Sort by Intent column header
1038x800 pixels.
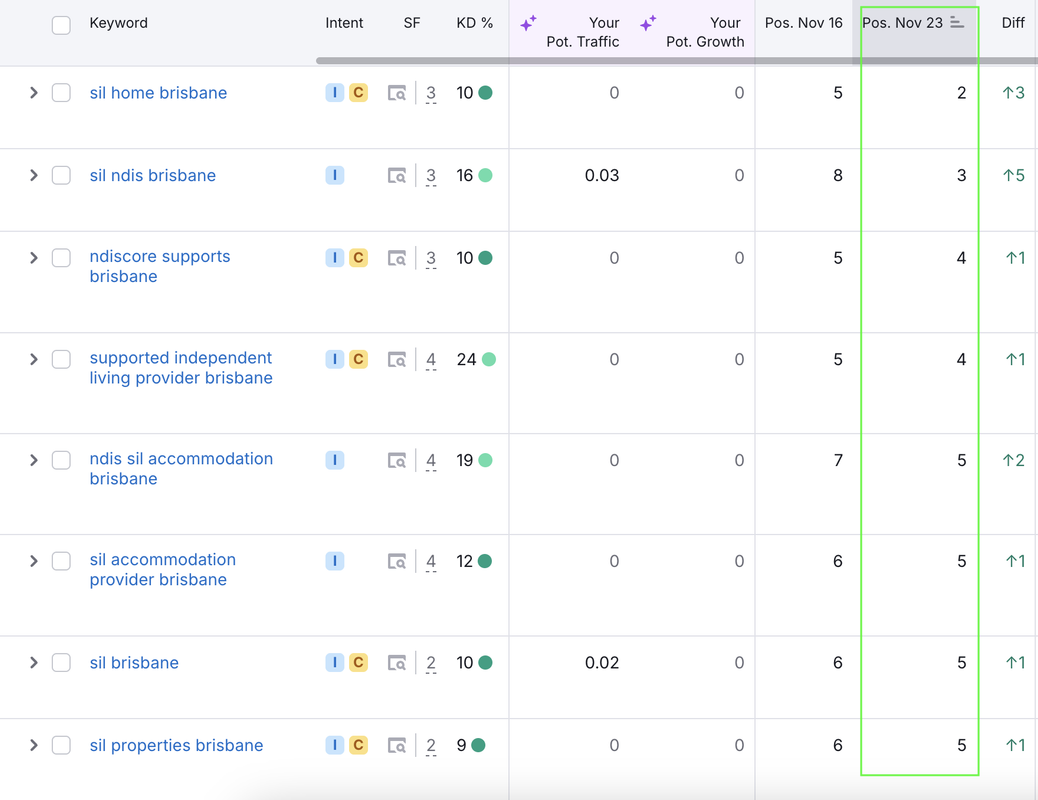(x=344, y=23)
